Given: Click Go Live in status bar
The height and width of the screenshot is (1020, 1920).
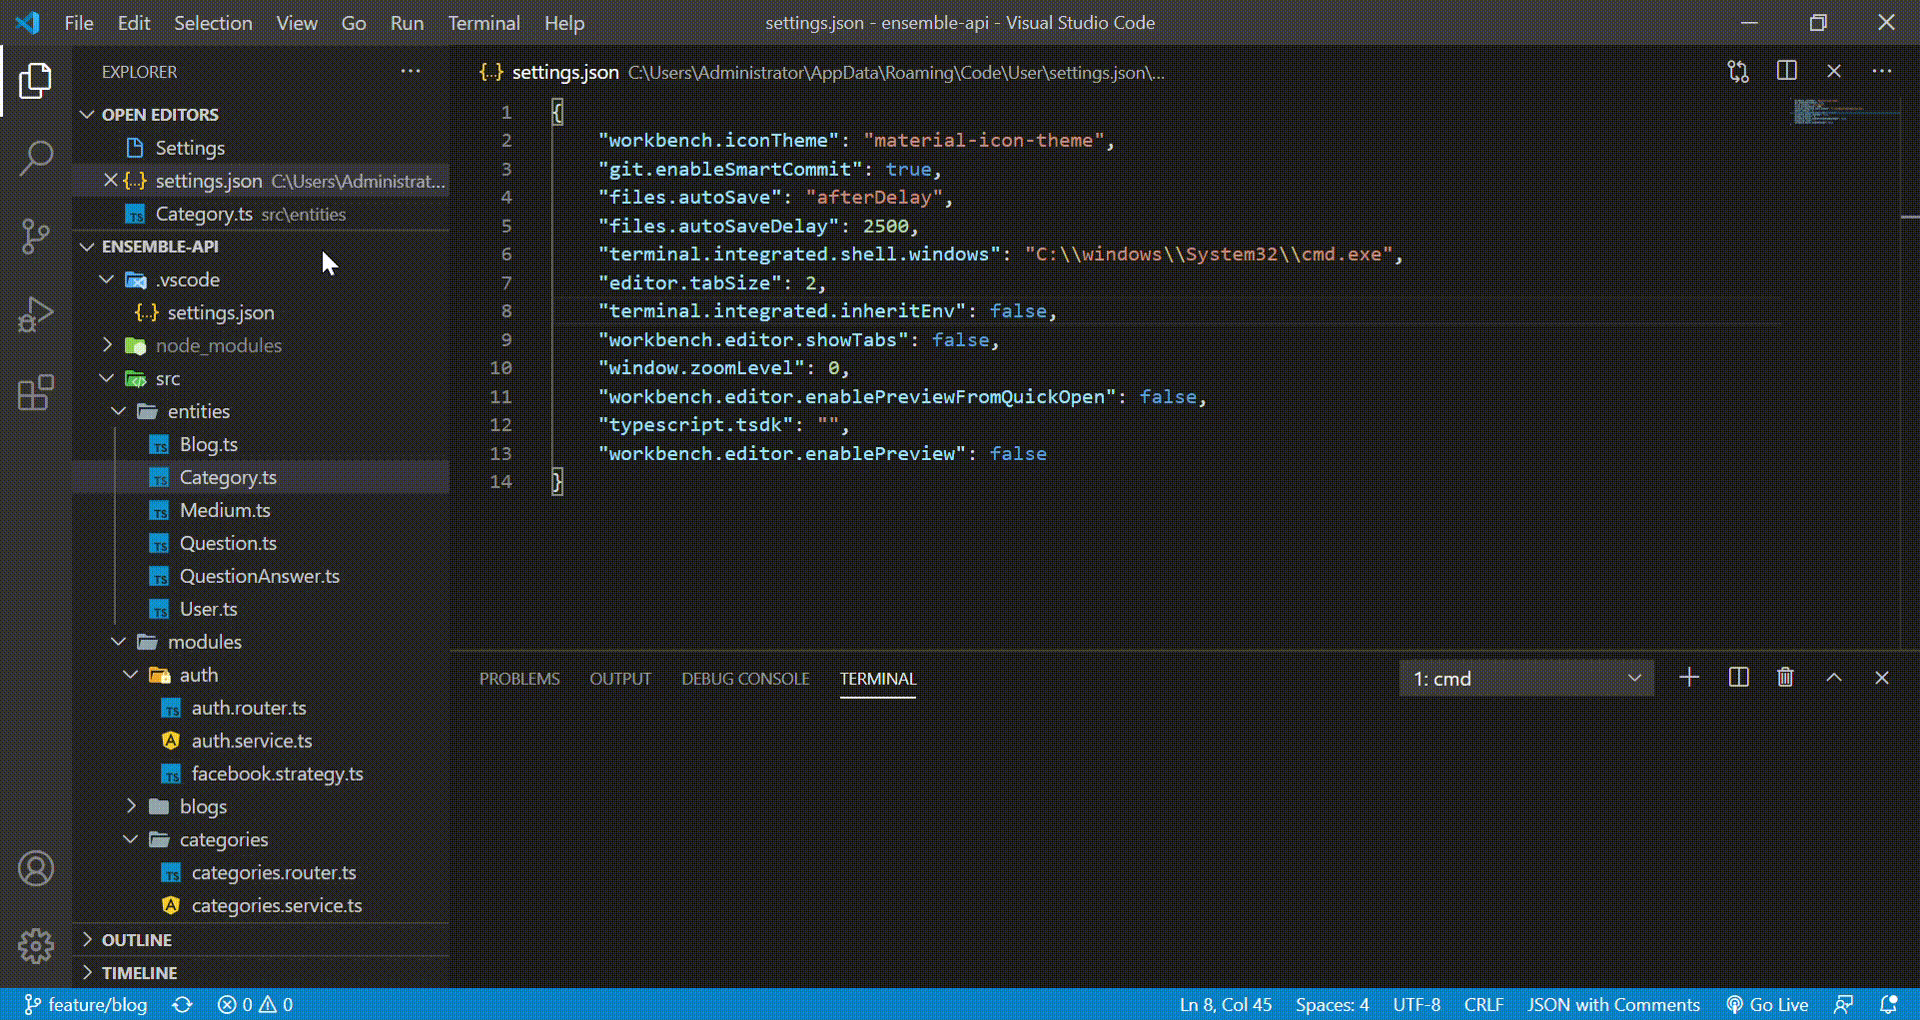Looking at the screenshot, I should (x=1767, y=1004).
